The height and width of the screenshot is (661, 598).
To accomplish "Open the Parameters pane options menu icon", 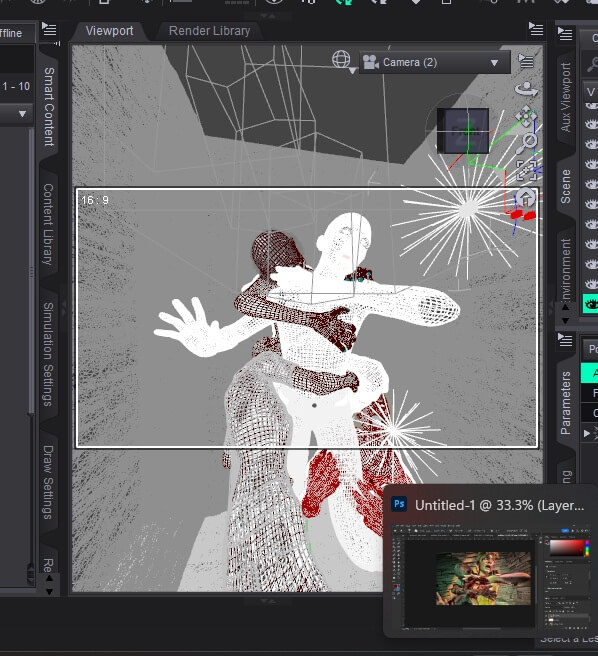I will 565,340.
